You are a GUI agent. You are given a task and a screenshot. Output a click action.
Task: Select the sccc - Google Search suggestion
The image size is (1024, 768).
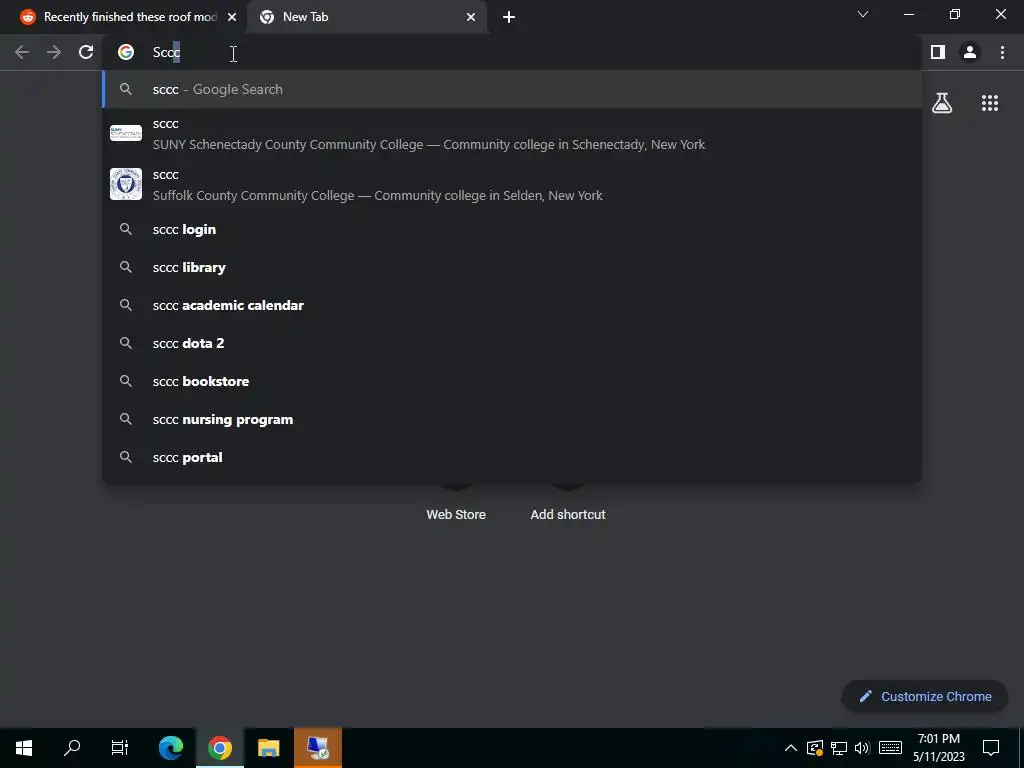click(x=512, y=89)
